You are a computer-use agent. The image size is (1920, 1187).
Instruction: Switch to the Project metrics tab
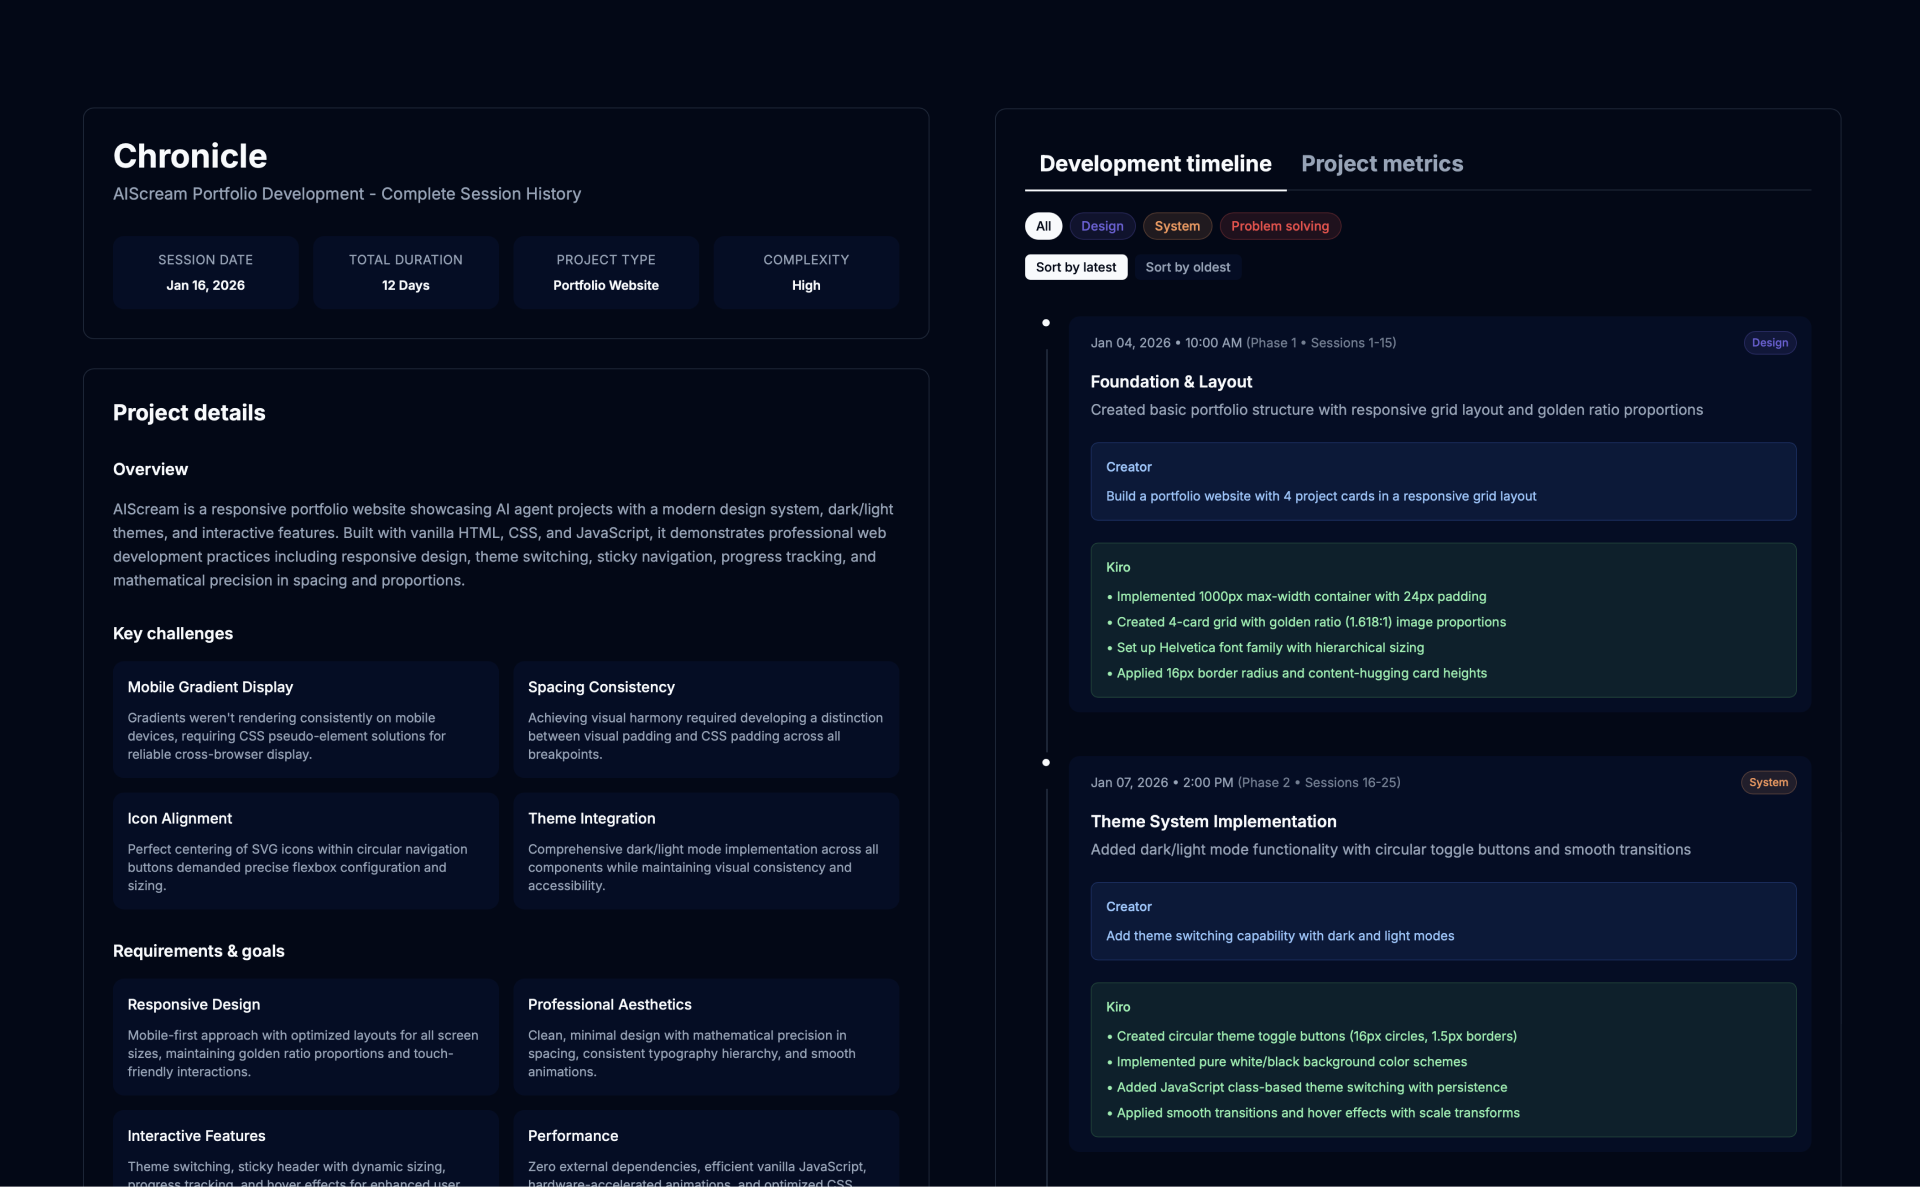pos(1381,164)
